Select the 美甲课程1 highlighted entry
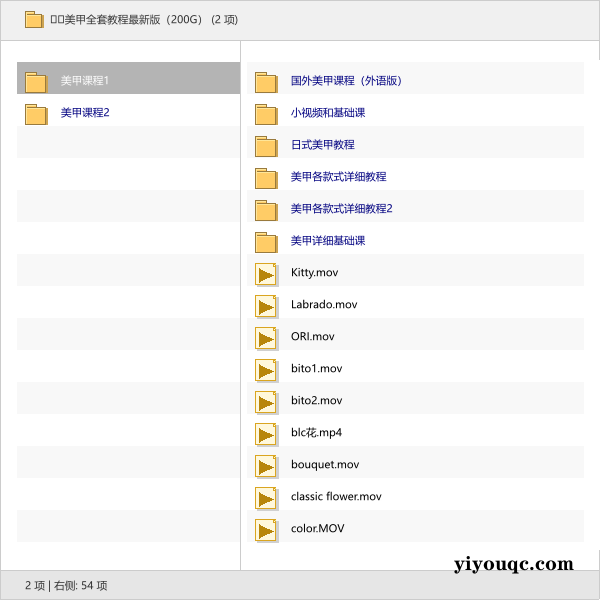600x600 pixels. coord(85,81)
